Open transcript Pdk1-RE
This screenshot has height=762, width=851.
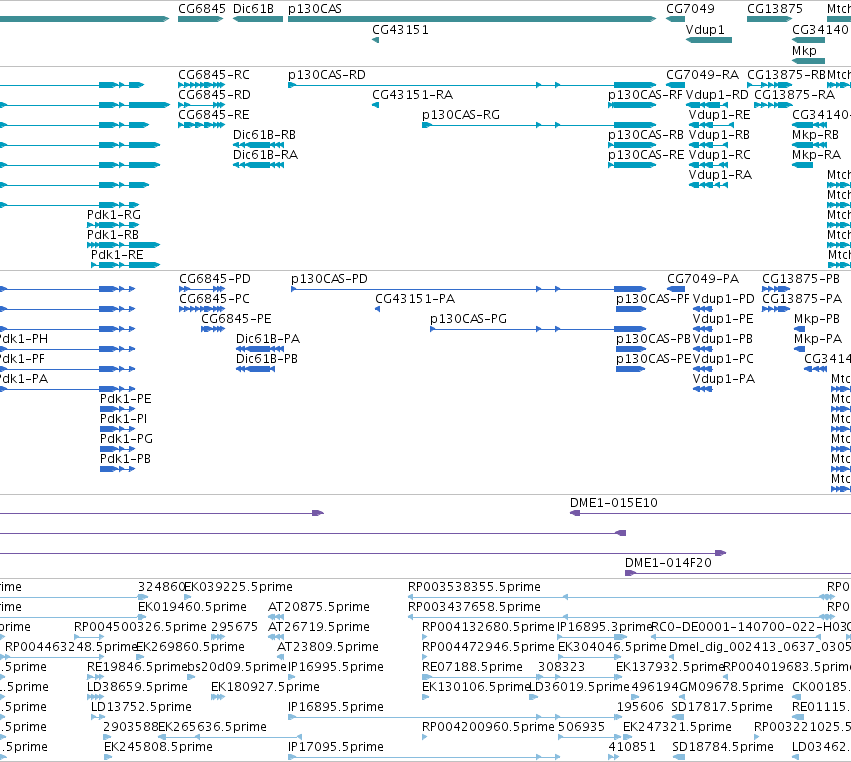click(125, 265)
